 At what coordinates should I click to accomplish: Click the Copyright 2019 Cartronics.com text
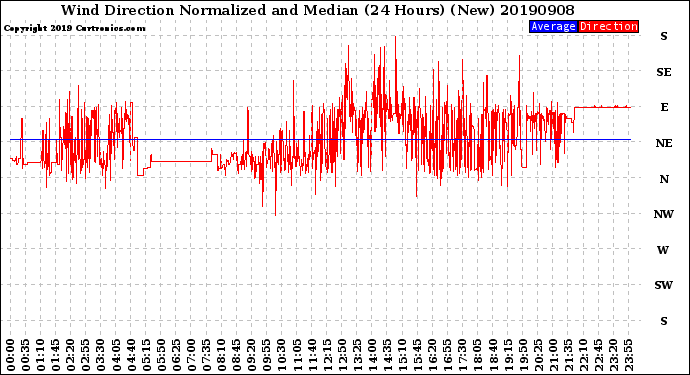[74, 28]
